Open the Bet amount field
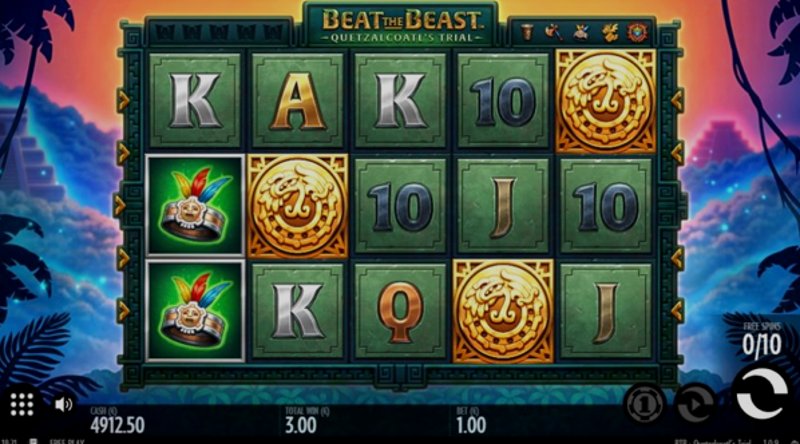Viewport: 800px width, 444px height. (471, 420)
